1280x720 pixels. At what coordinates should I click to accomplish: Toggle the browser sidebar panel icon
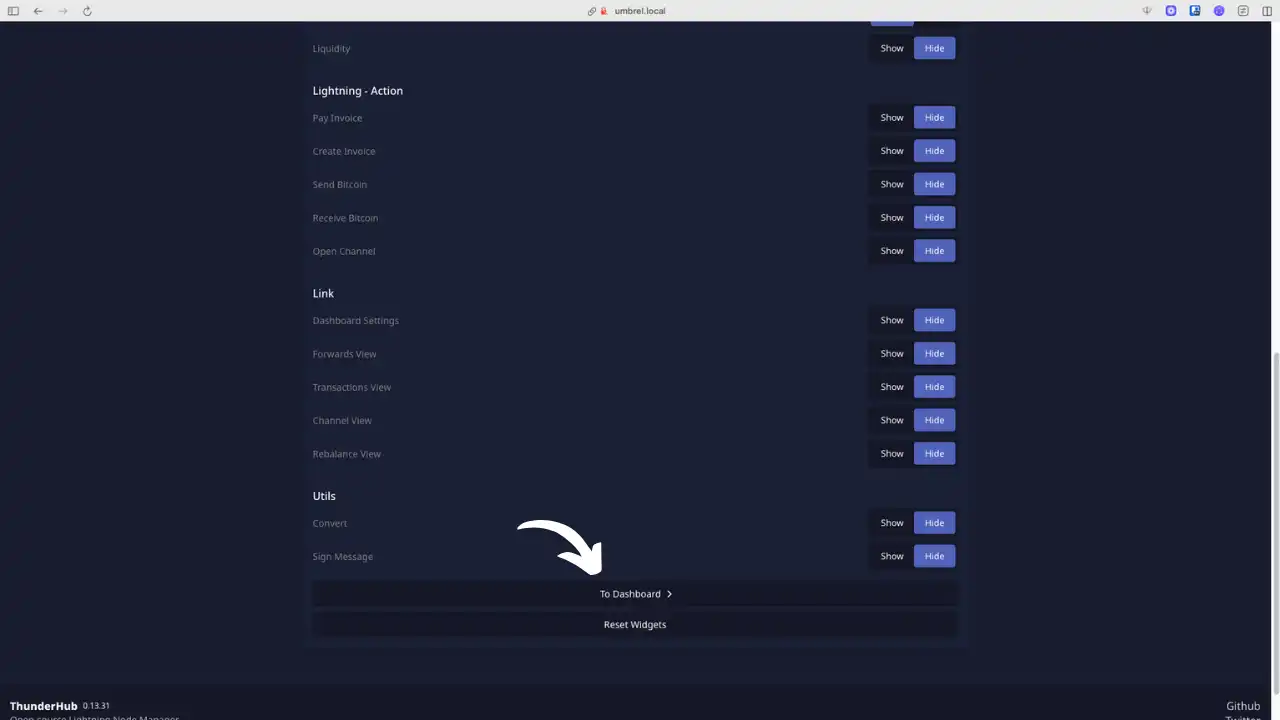[14, 11]
